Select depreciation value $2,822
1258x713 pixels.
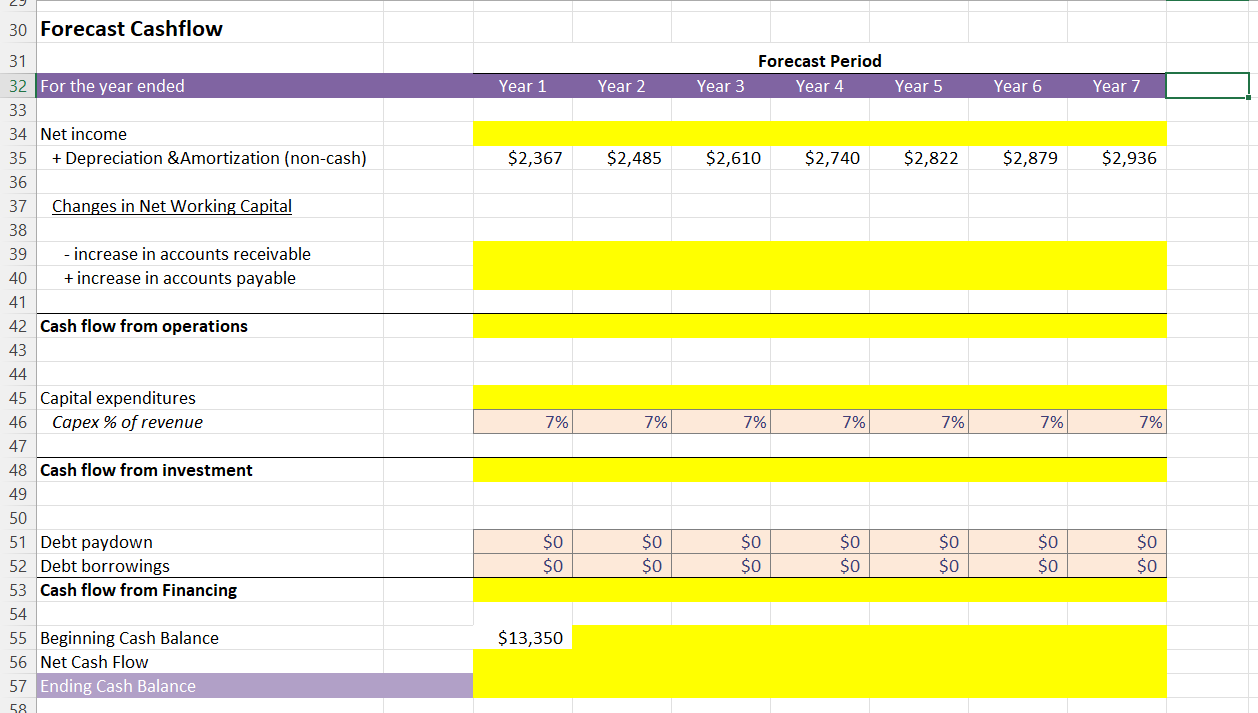click(x=918, y=158)
